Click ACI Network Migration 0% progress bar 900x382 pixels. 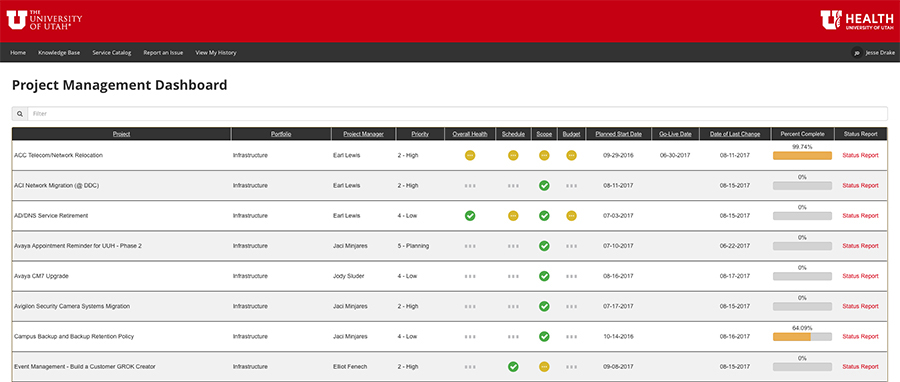tap(802, 186)
